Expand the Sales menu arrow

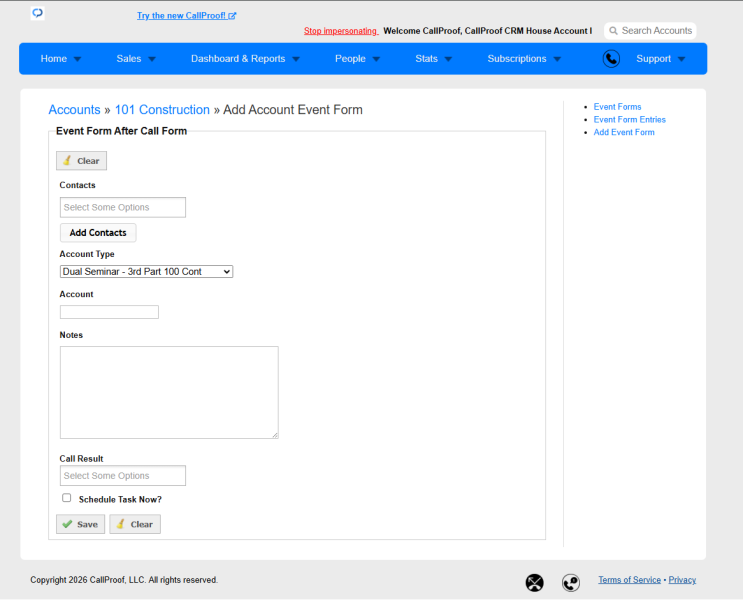pos(152,59)
